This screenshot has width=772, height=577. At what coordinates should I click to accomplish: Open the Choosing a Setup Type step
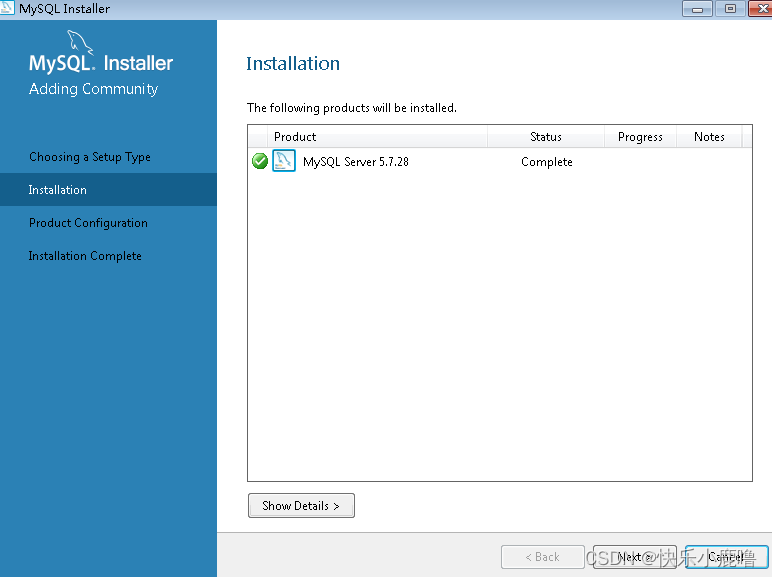90,157
